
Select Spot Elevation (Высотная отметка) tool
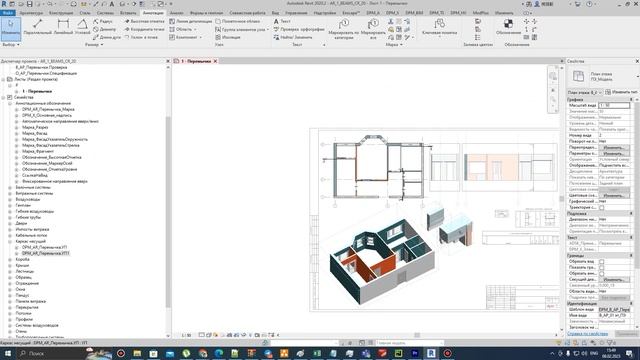tap(144, 21)
